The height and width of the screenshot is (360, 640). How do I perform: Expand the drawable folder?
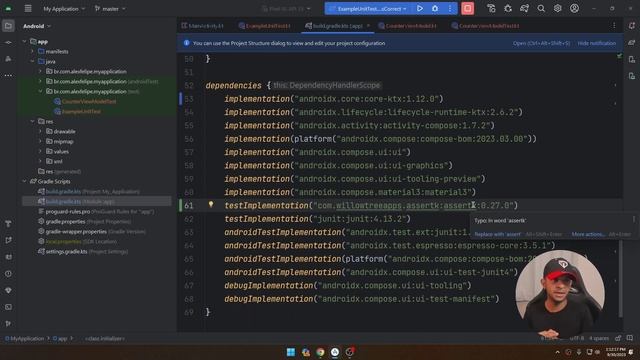[x=40, y=131]
